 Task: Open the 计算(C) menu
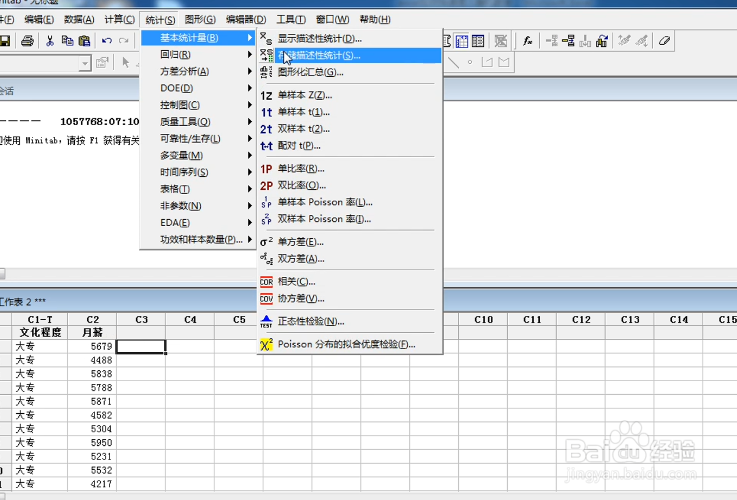[x=119, y=20]
